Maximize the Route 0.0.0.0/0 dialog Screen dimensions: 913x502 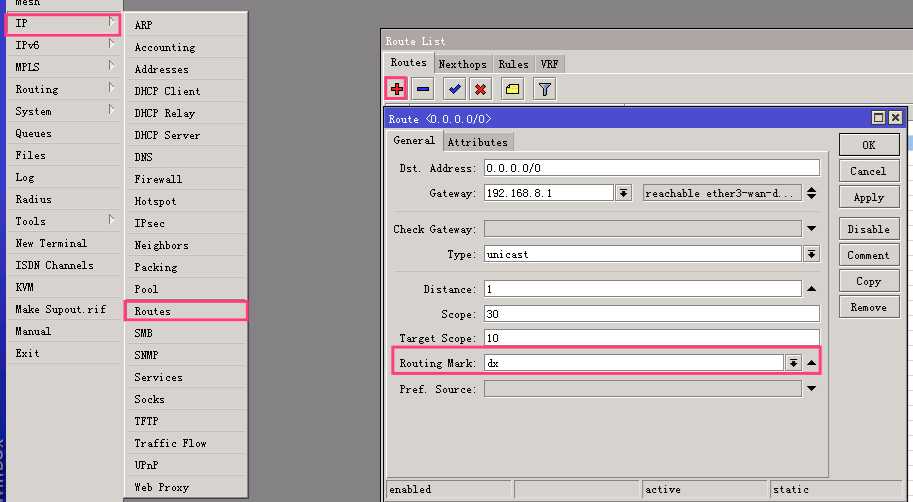[x=878, y=118]
